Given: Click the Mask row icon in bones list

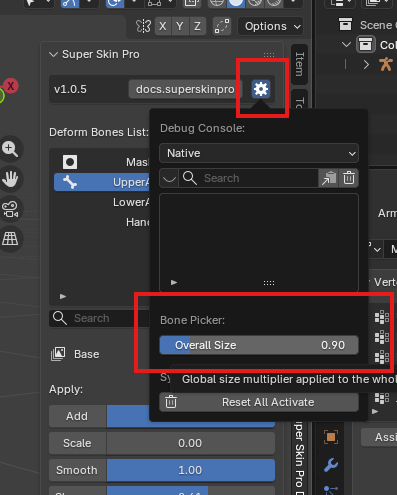Looking at the screenshot, I should click(x=70, y=162).
